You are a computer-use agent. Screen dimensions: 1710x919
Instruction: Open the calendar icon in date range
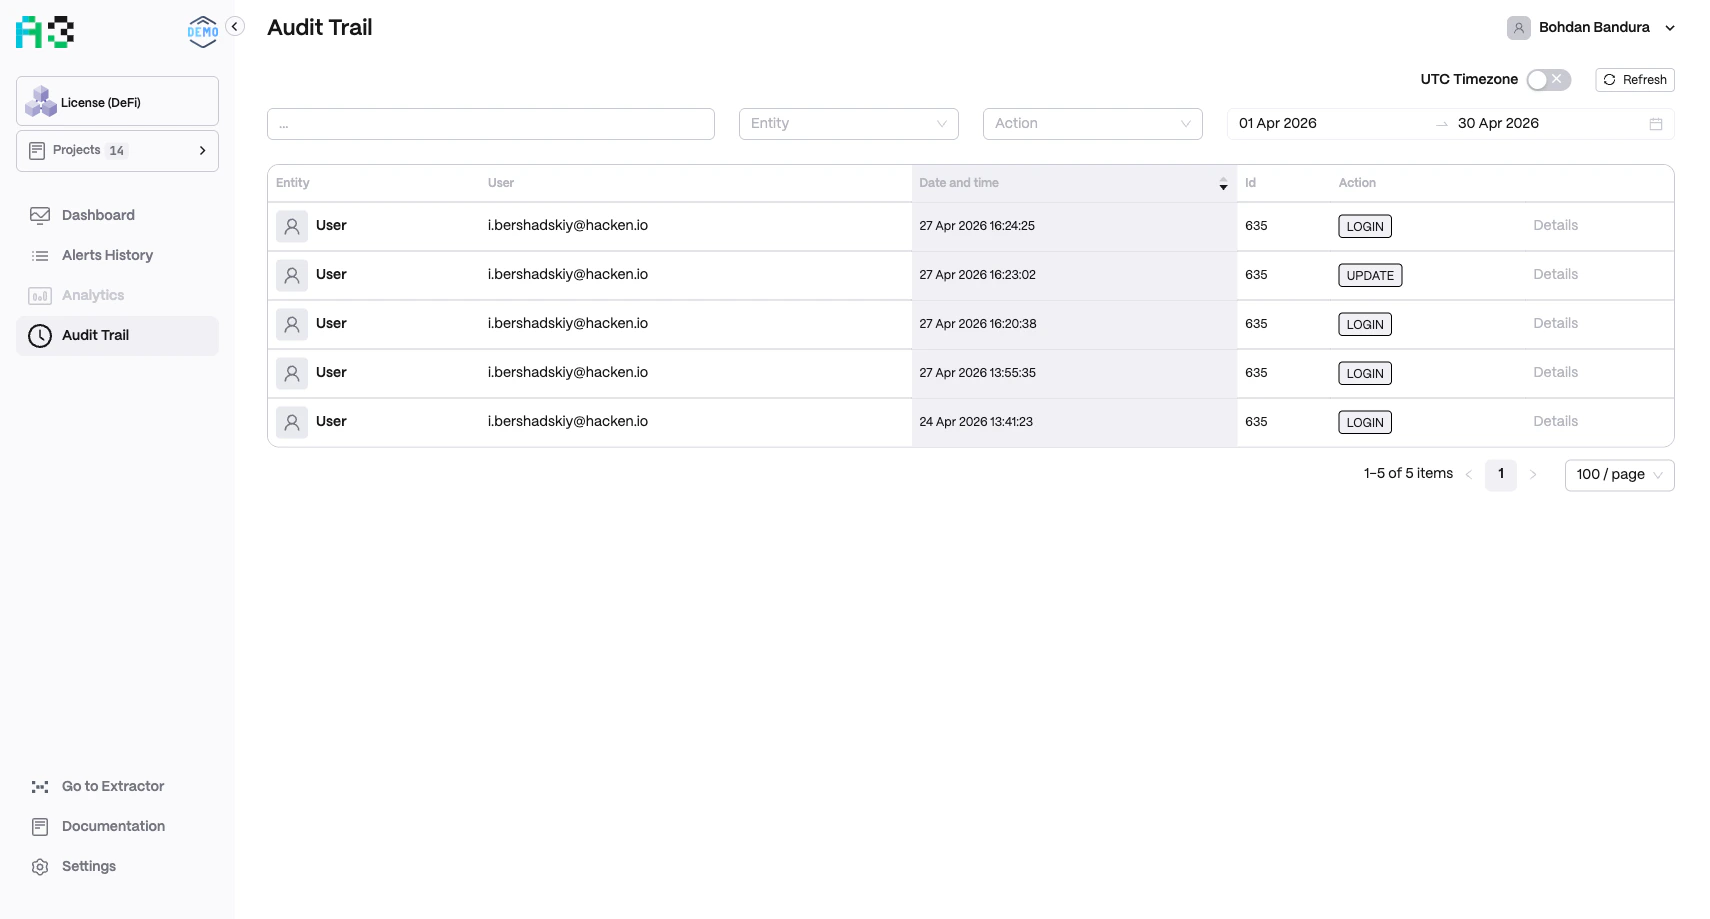pos(1656,124)
